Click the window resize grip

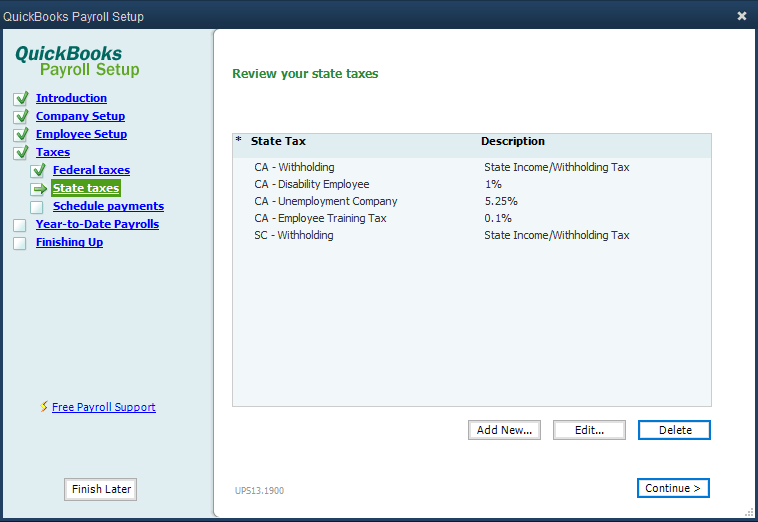[x=750, y=513]
